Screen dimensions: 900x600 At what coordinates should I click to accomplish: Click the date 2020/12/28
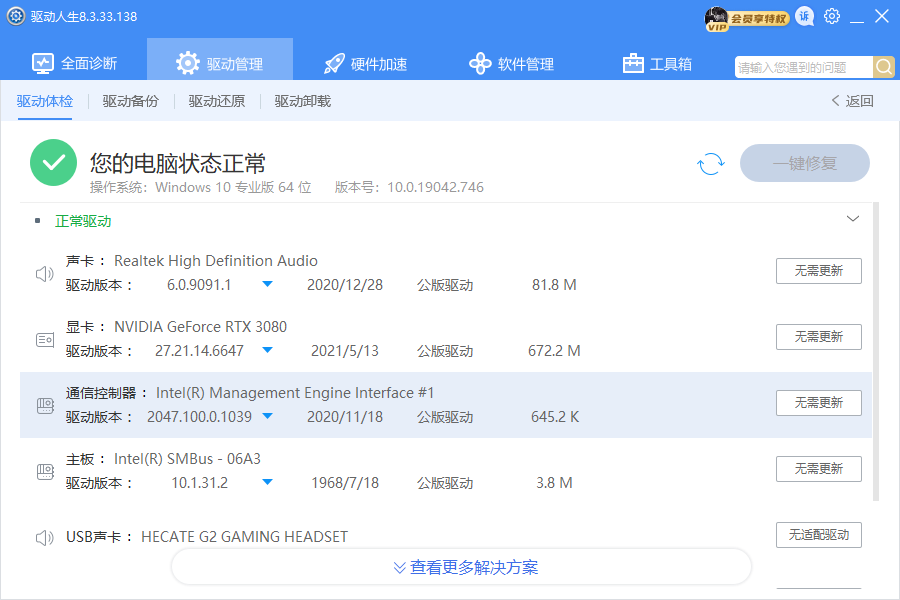[x=345, y=285]
